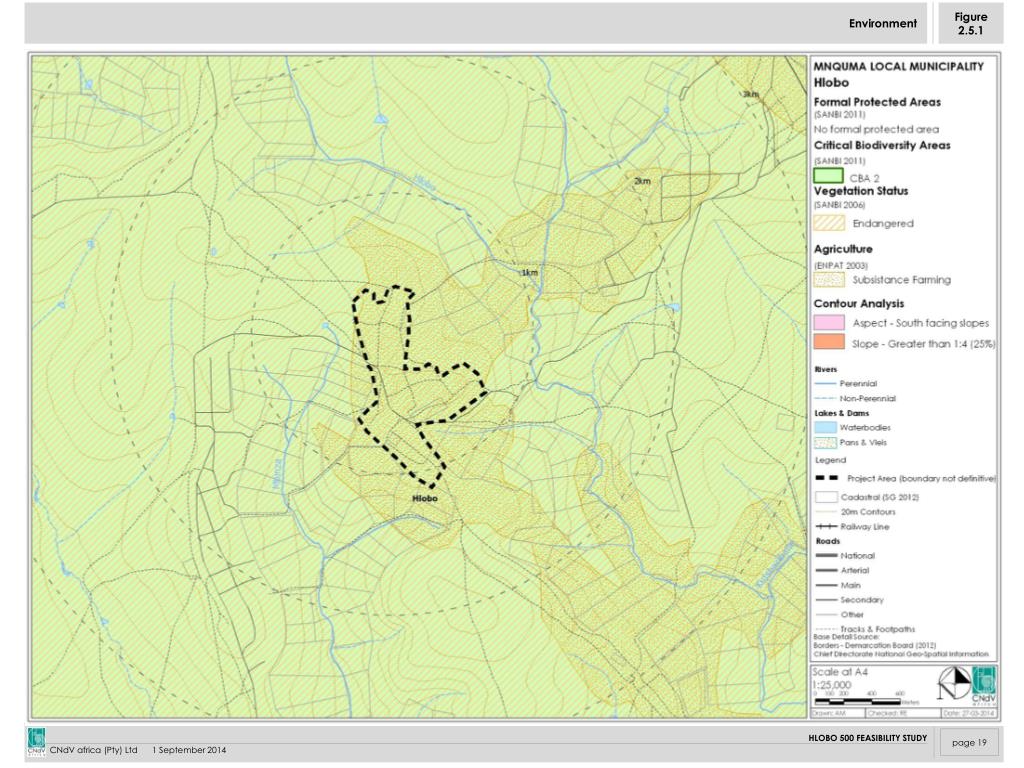1024x768 pixels.
Task: Click the pink South facing slopes swatch
Action: 829,323
